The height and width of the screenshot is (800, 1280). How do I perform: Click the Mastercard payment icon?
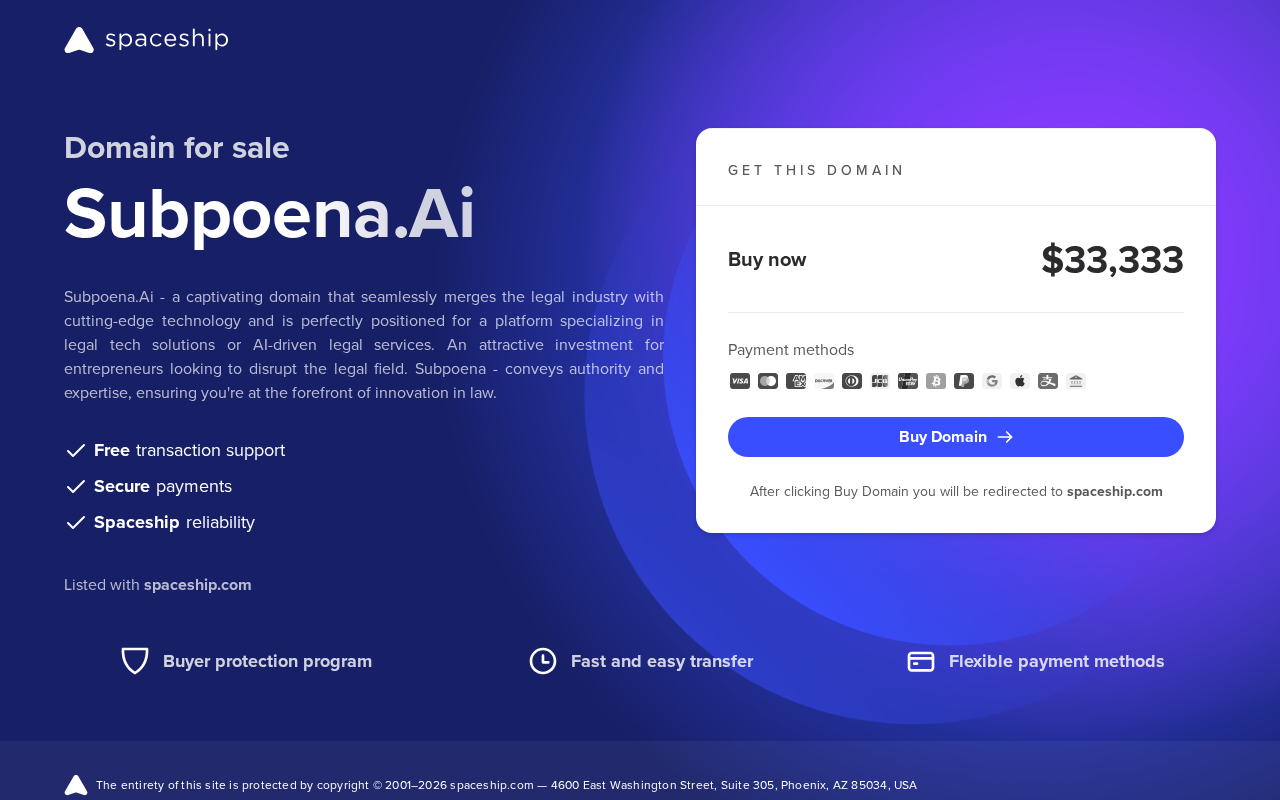(x=768, y=381)
